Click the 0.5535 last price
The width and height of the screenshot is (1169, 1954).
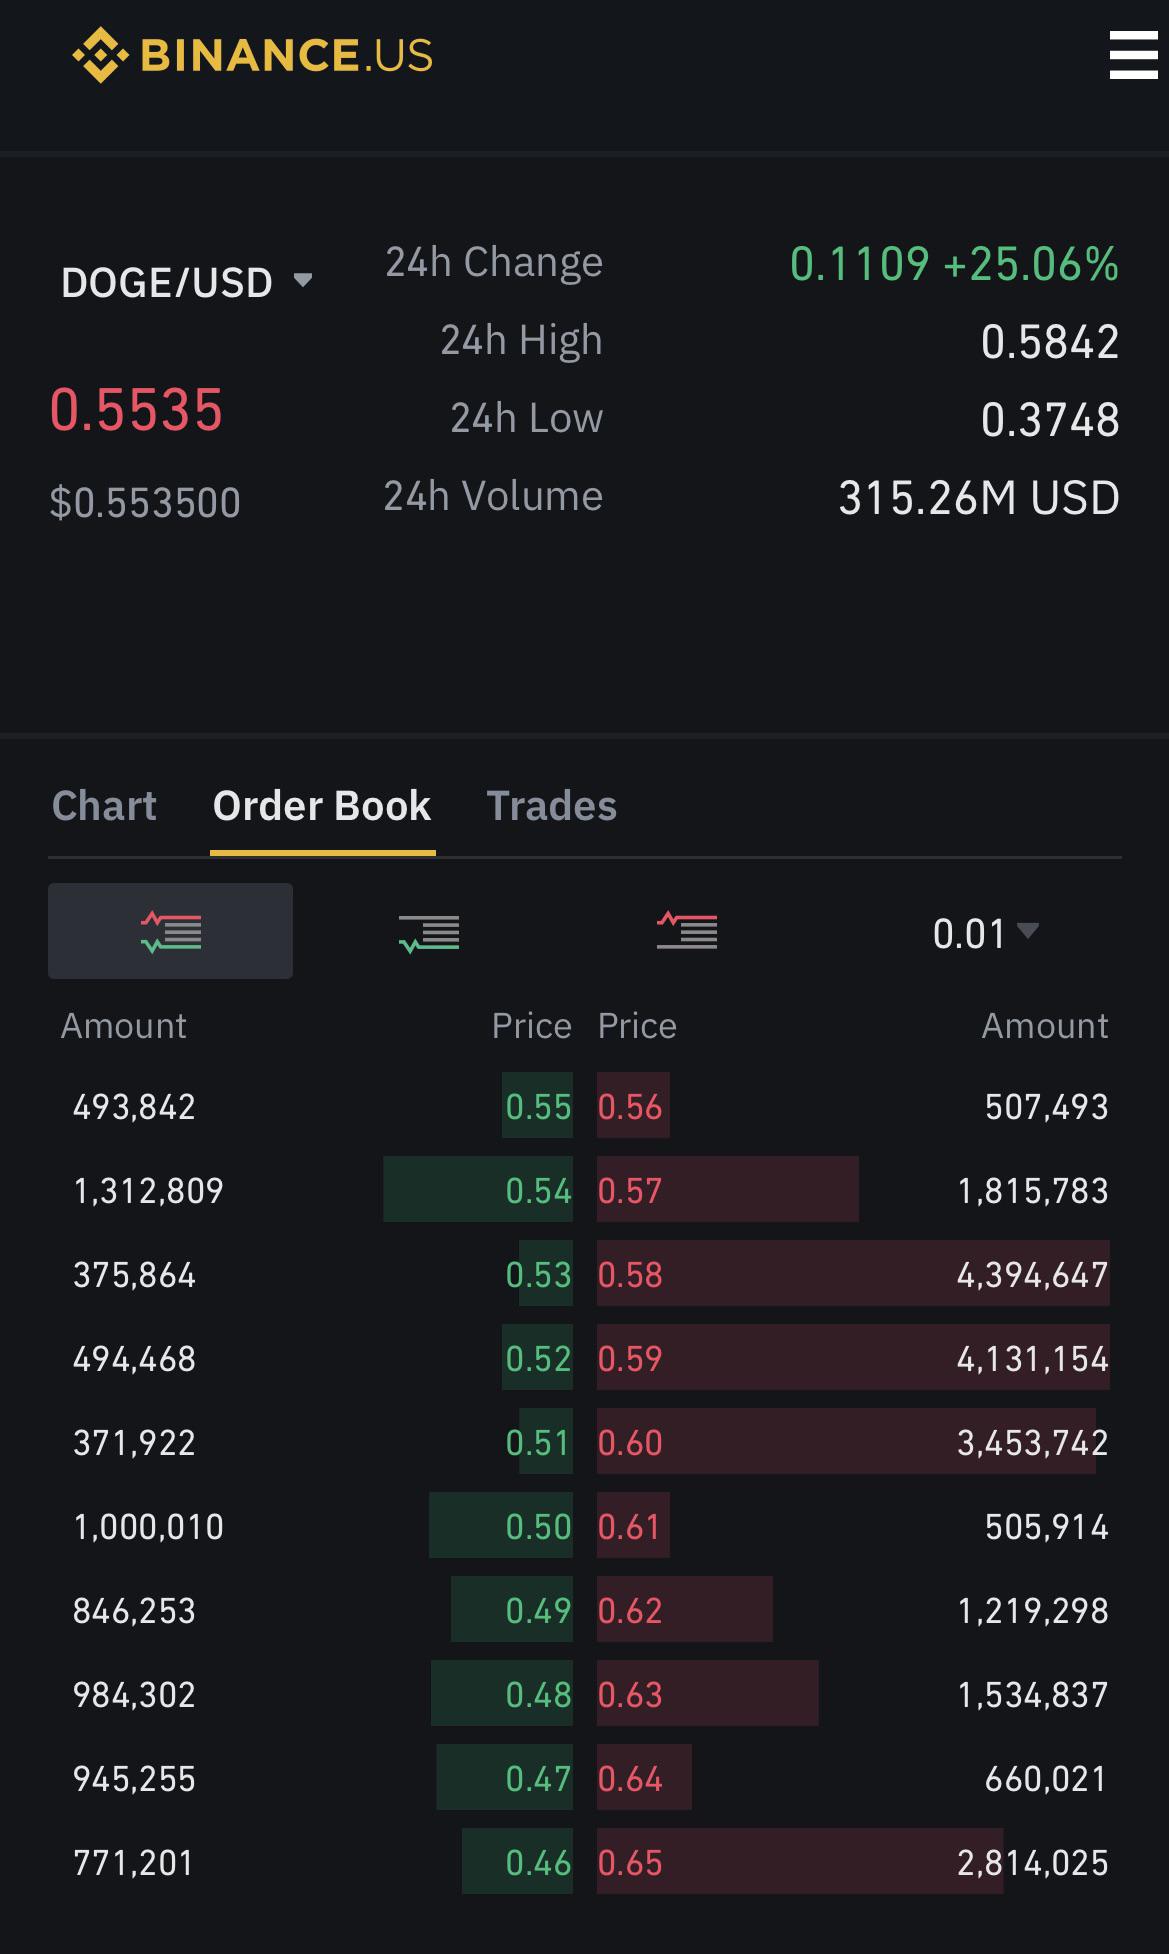click(x=137, y=410)
